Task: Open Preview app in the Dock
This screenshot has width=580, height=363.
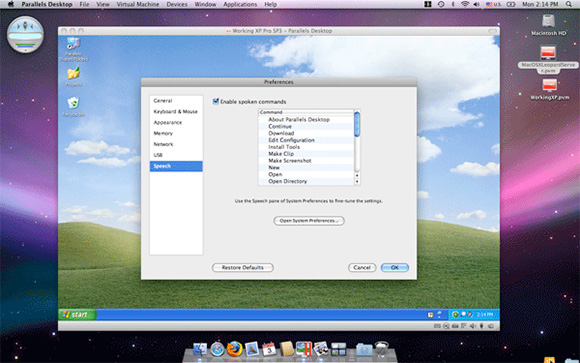Action: point(321,349)
